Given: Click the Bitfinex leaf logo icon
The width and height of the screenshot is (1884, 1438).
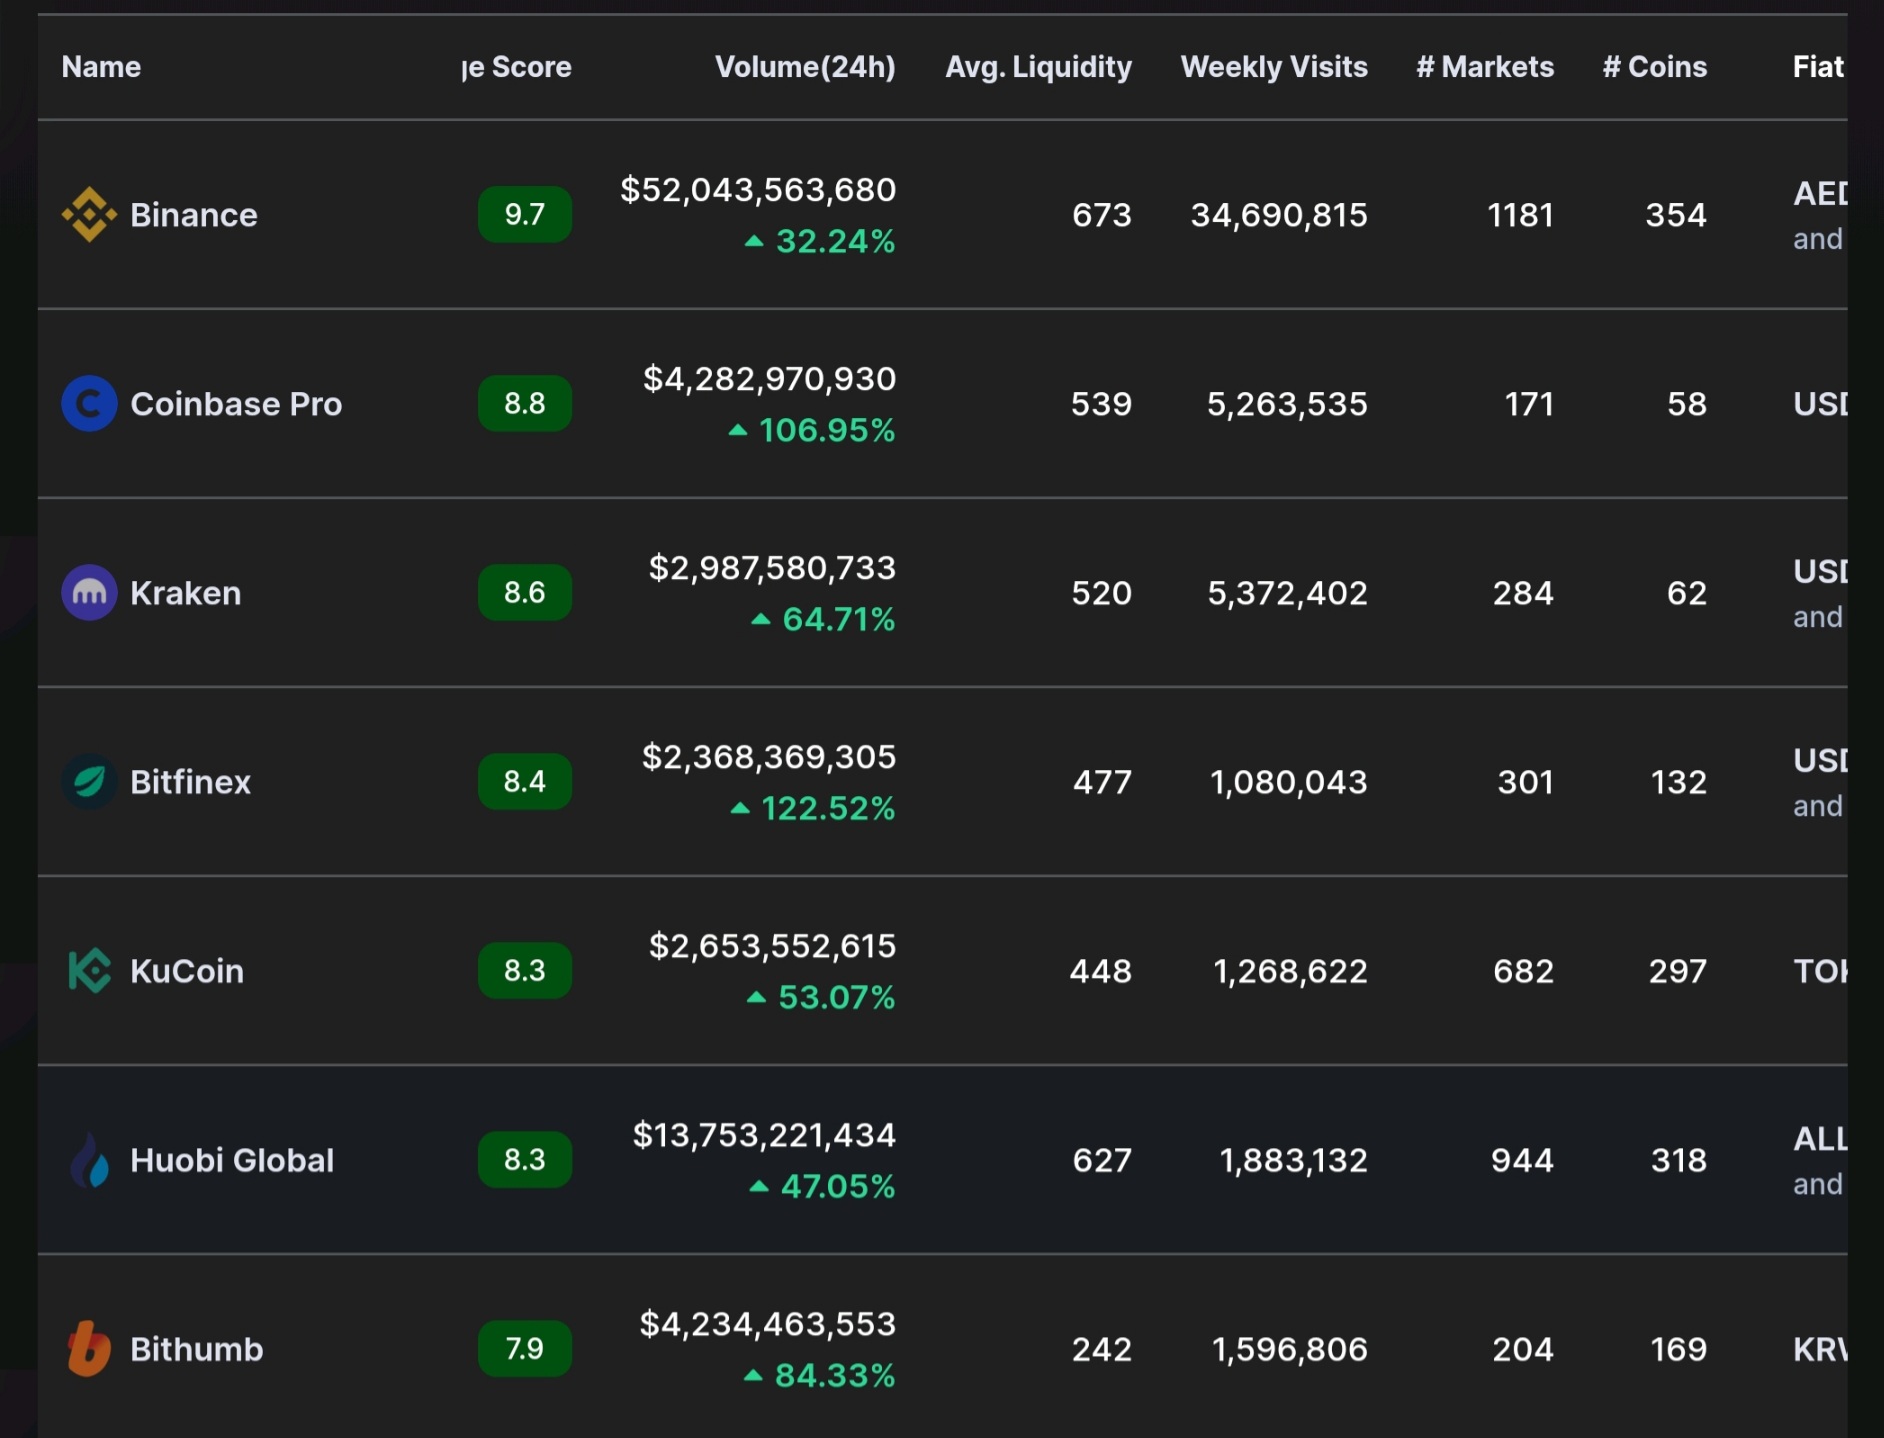Looking at the screenshot, I should 89,782.
